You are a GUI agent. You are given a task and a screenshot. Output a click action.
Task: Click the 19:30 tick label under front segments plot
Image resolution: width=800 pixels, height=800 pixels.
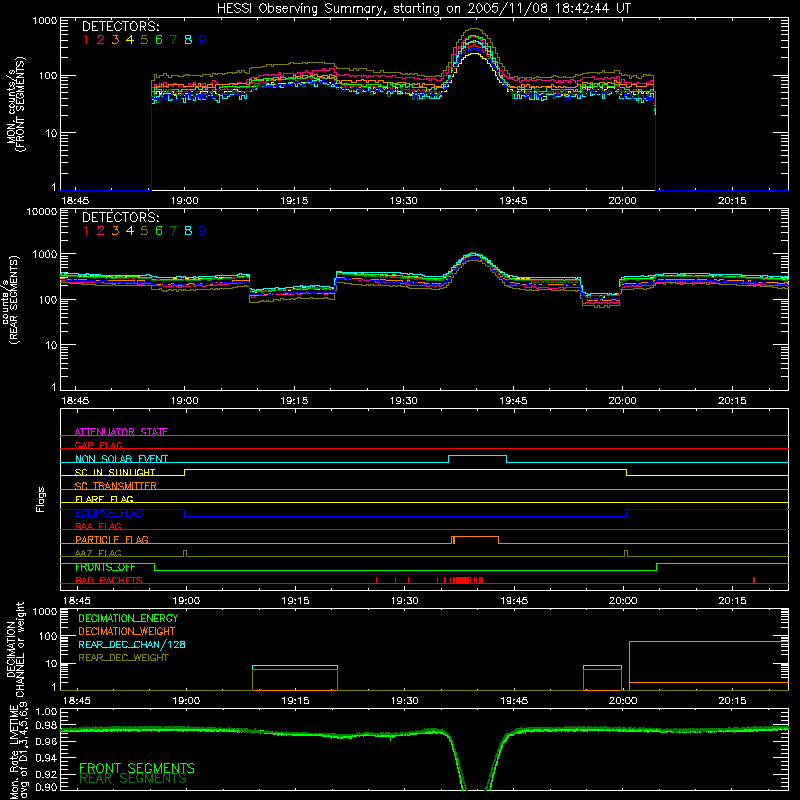click(x=404, y=201)
